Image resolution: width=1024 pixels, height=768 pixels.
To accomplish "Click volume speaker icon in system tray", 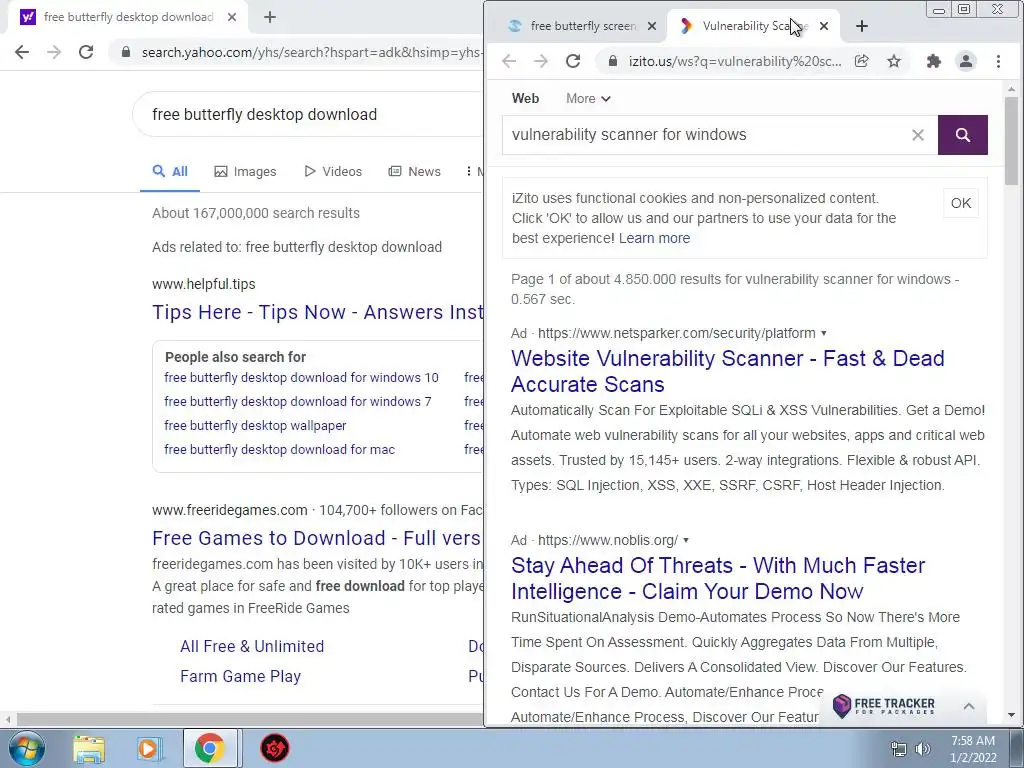I will coord(923,749).
